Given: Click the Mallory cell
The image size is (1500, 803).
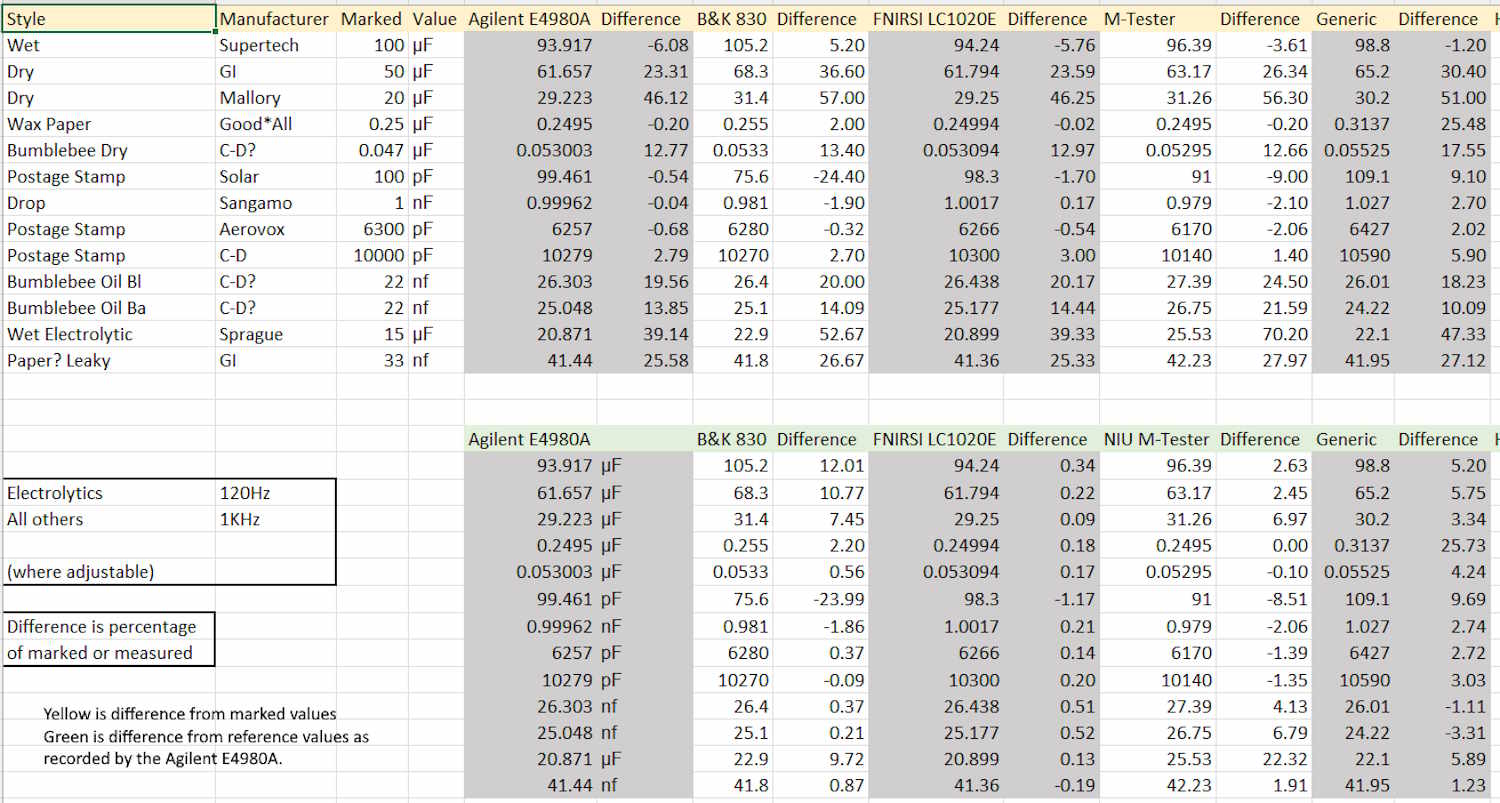Looking at the screenshot, I should pyautogui.click(x=250, y=98).
